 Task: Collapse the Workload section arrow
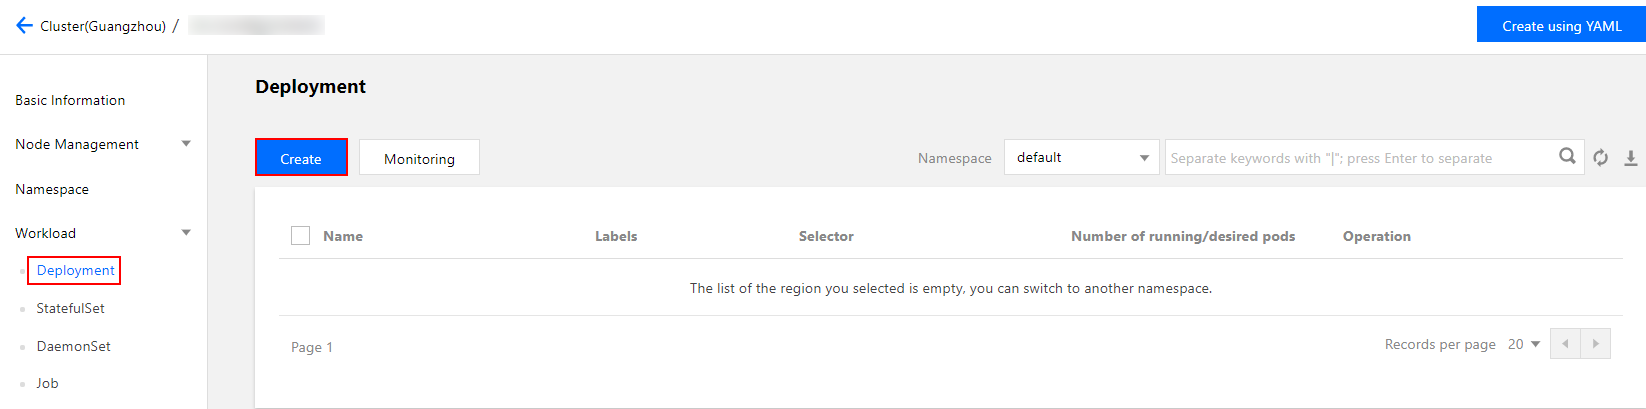[x=186, y=233]
